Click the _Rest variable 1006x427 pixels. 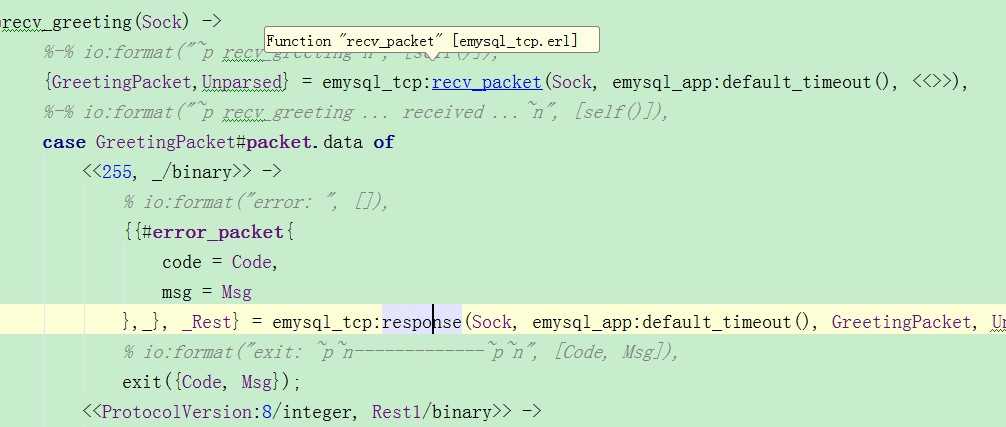pyautogui.click(x=209, y=321)
